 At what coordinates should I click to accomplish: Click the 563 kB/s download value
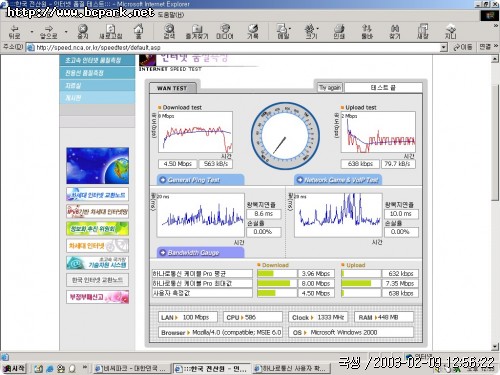[216, 164]
